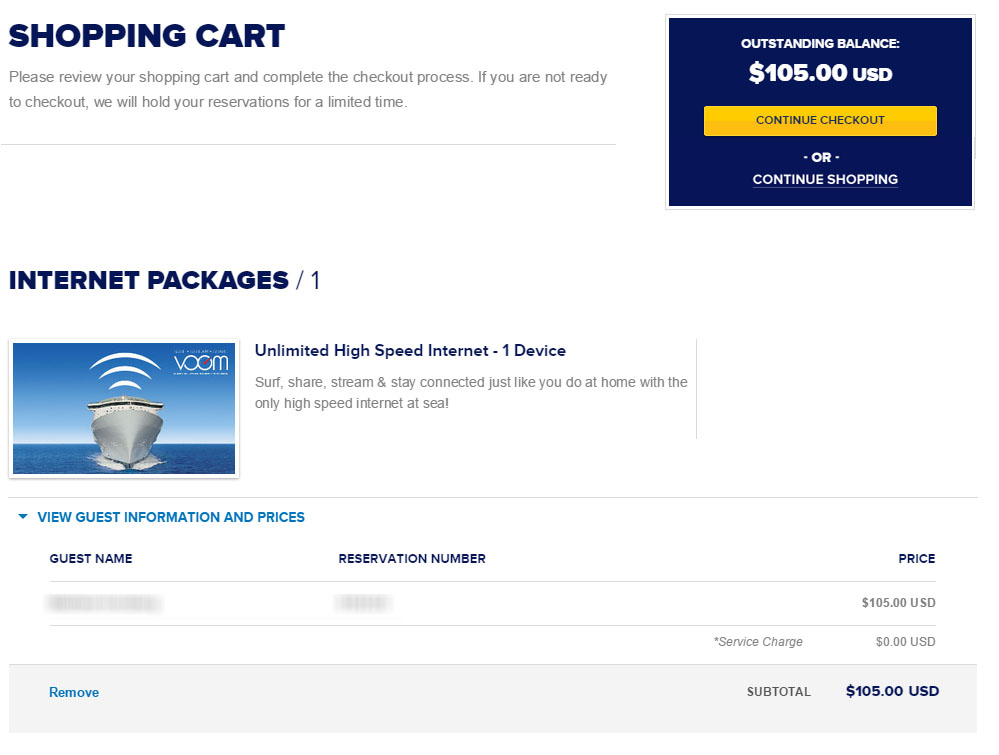Click the blurred reservation number value
This screenshot has width=999, height=755.
(x=363, y=603)
